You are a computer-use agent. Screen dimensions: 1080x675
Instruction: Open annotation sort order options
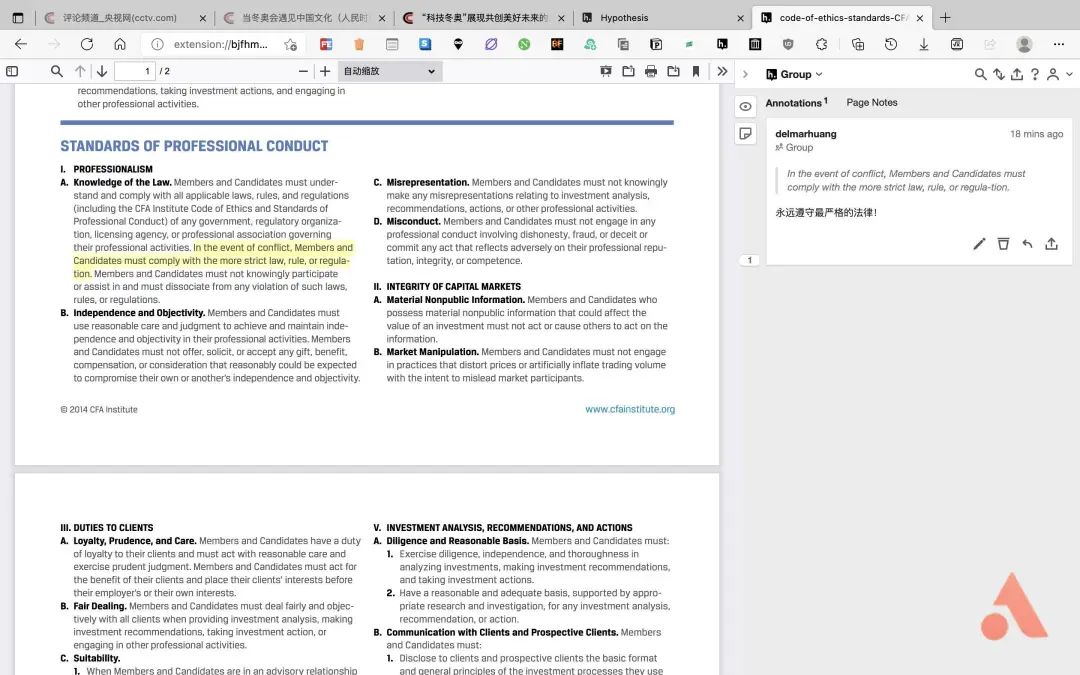999,74
